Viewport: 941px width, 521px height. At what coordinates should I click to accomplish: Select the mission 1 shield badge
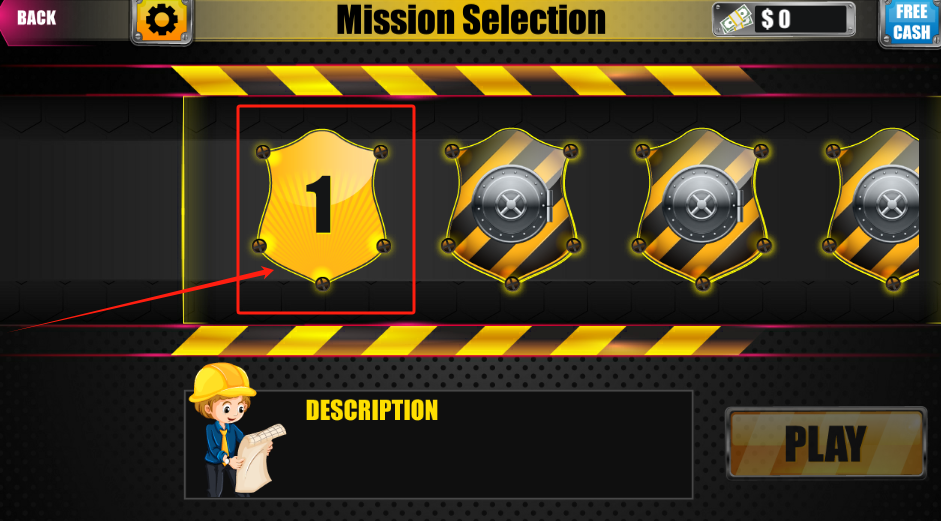tap(322, 208)
